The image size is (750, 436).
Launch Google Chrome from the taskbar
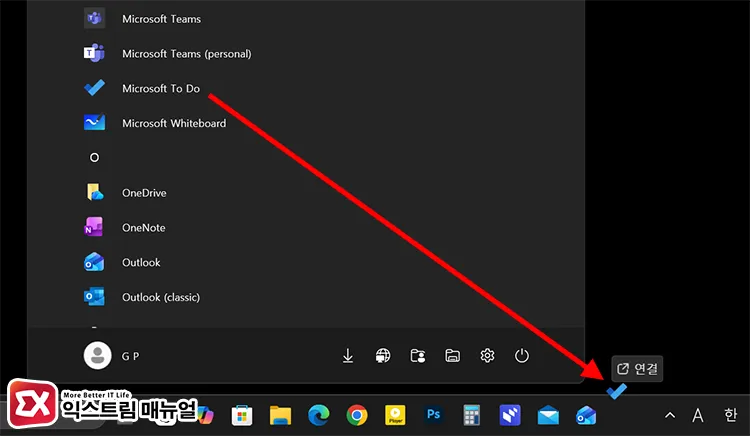357,415
